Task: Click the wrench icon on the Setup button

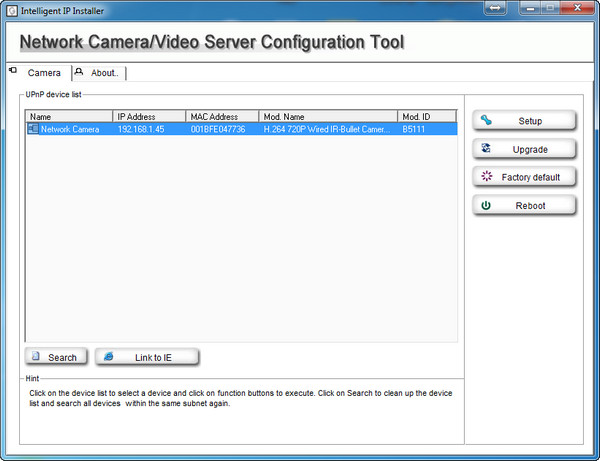Action: (x=487, y=121)
